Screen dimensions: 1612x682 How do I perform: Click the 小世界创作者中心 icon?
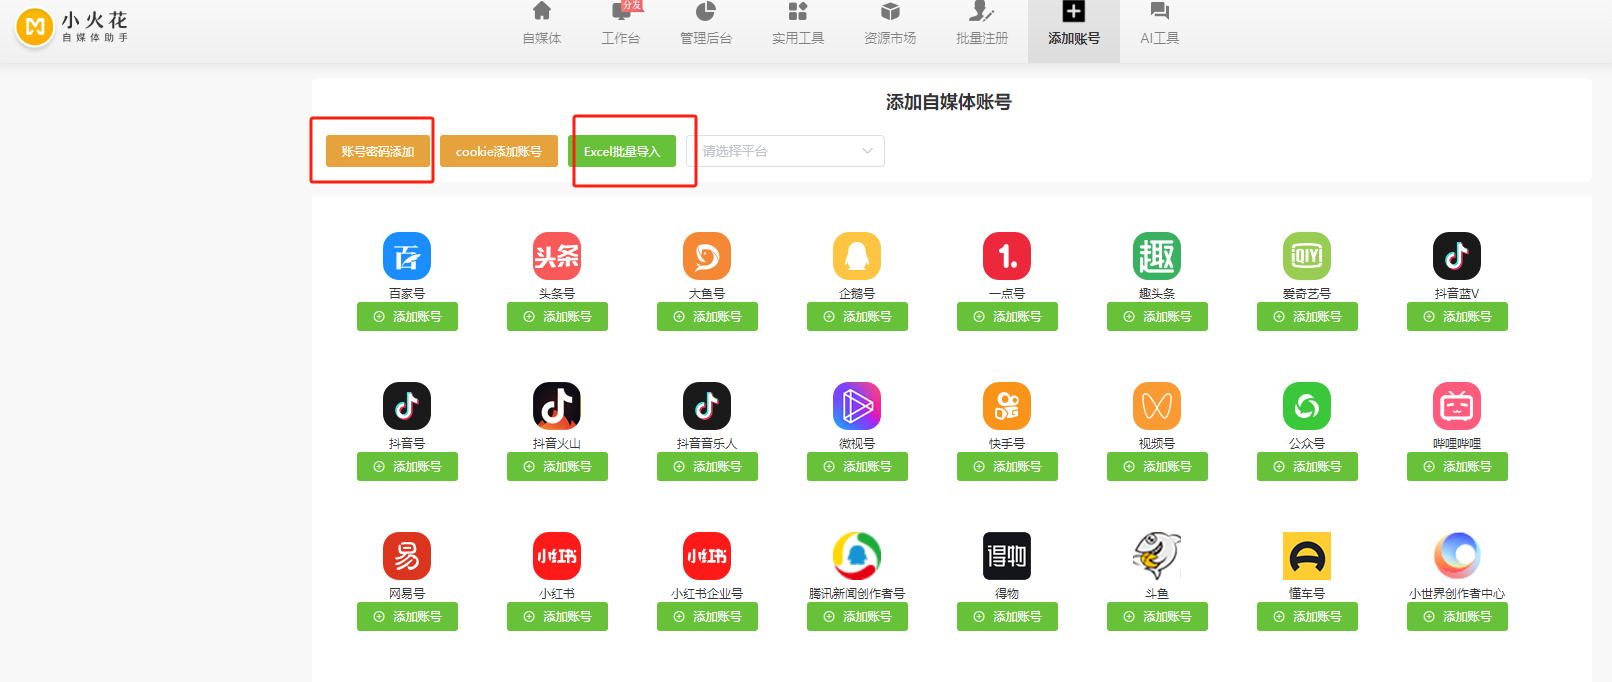pyautogui.click(x=1457, y=556)
